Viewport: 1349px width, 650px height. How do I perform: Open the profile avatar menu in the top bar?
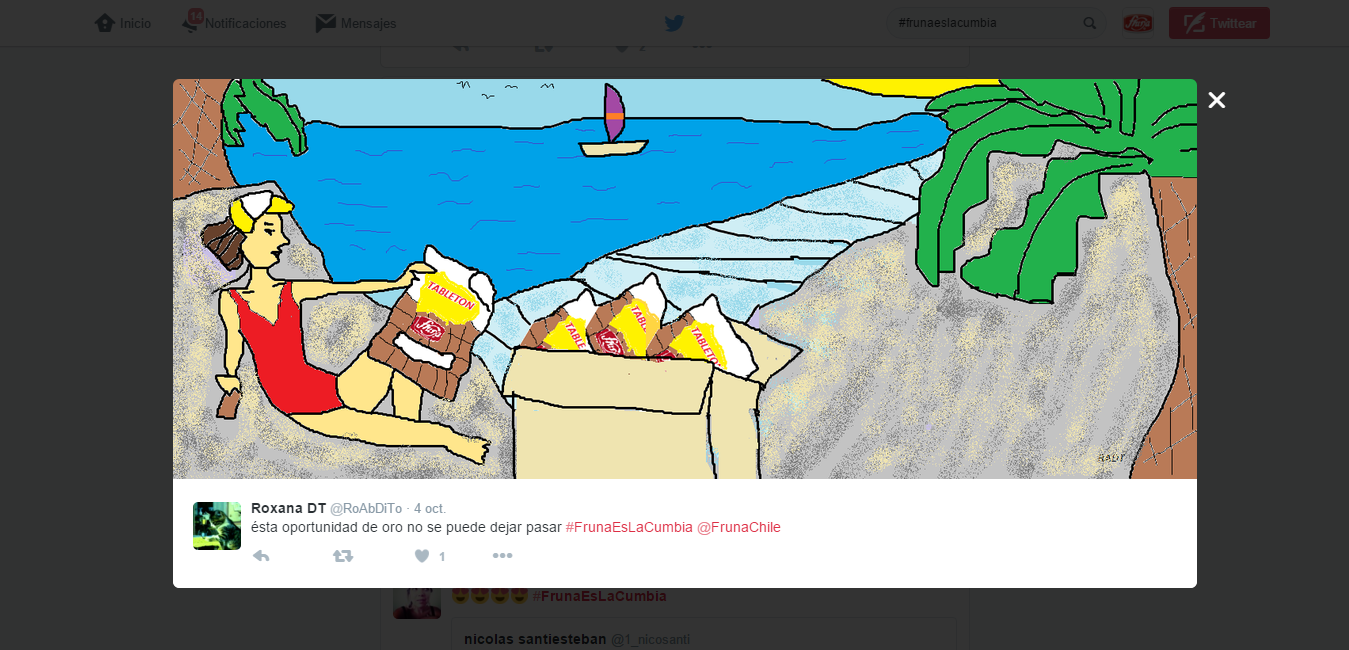(1137, 23)
